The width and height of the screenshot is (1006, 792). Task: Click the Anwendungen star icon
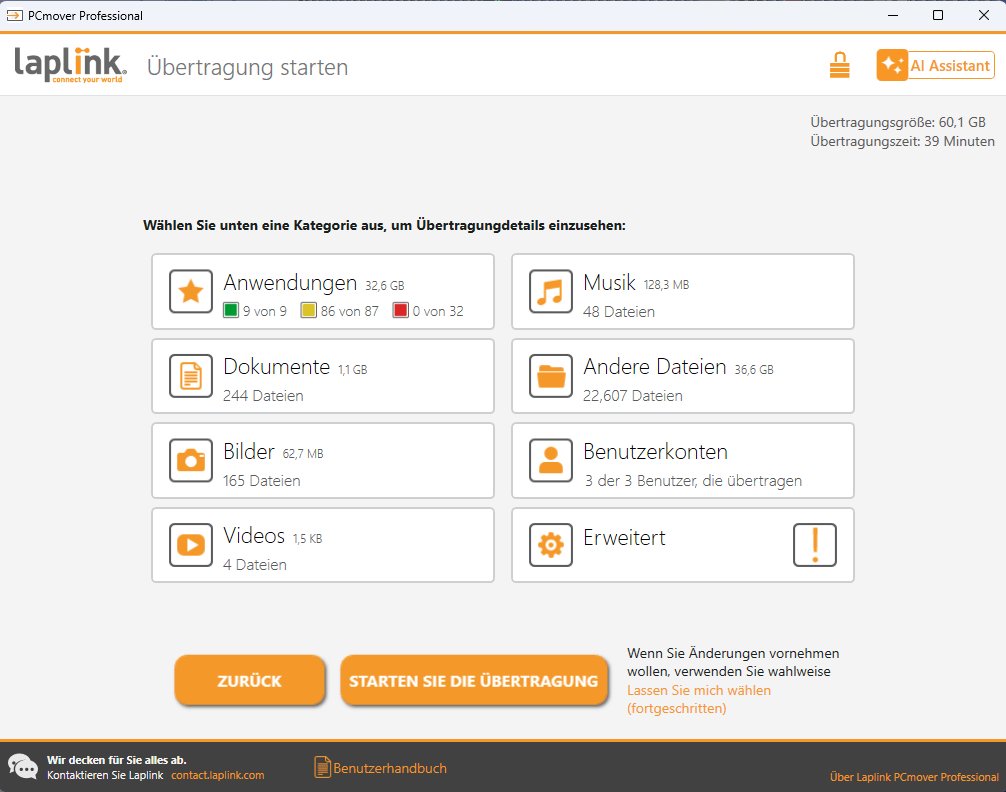[x=191, y=291]
